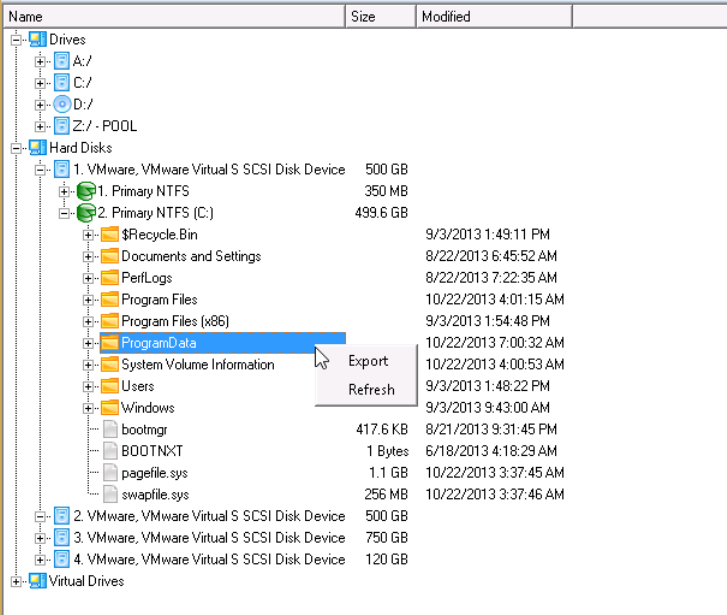The width and height of the screenshot is (727, 615).
Task: Click the Hard Disks computer icon
Action: pos(38,147)
